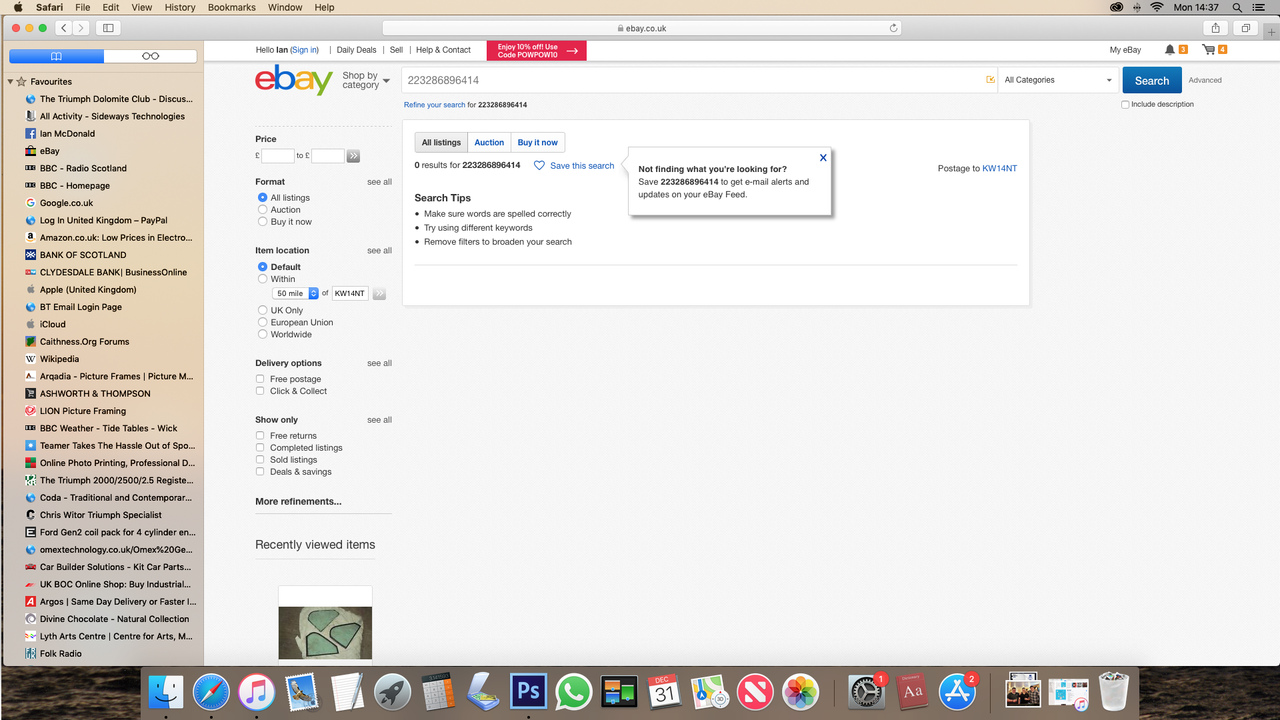Screen dimensions: 1280x720
Task: Click the reload page icon in address bar
Action: pos(893,28)
